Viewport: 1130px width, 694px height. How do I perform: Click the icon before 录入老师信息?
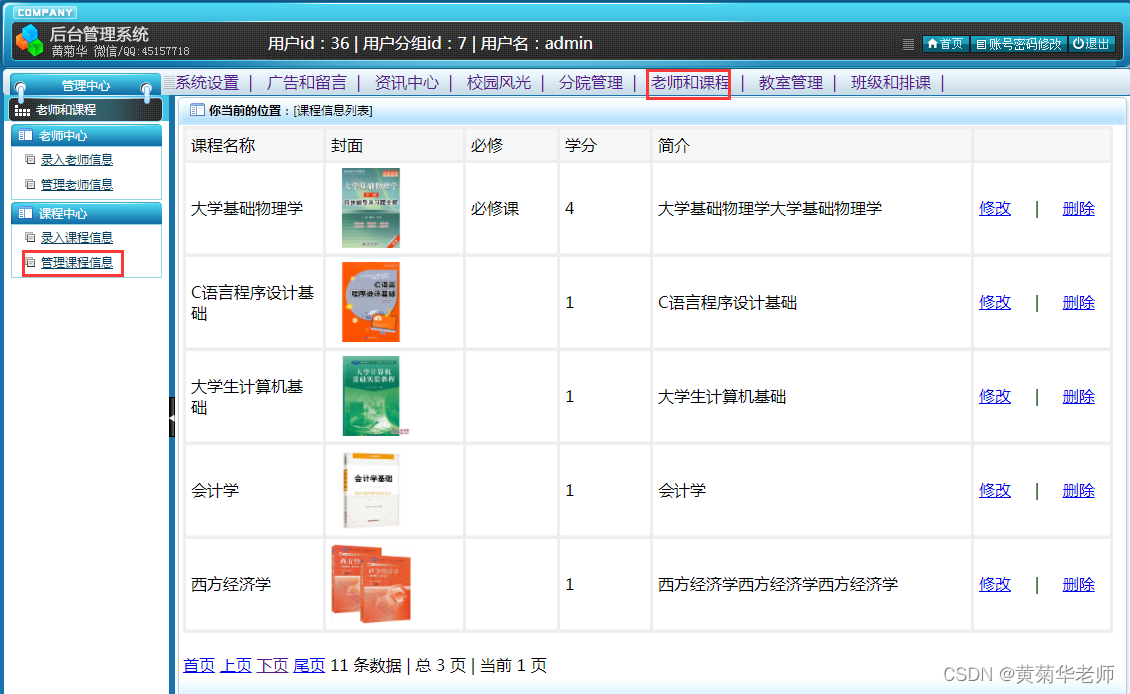(x=30, y=159)
